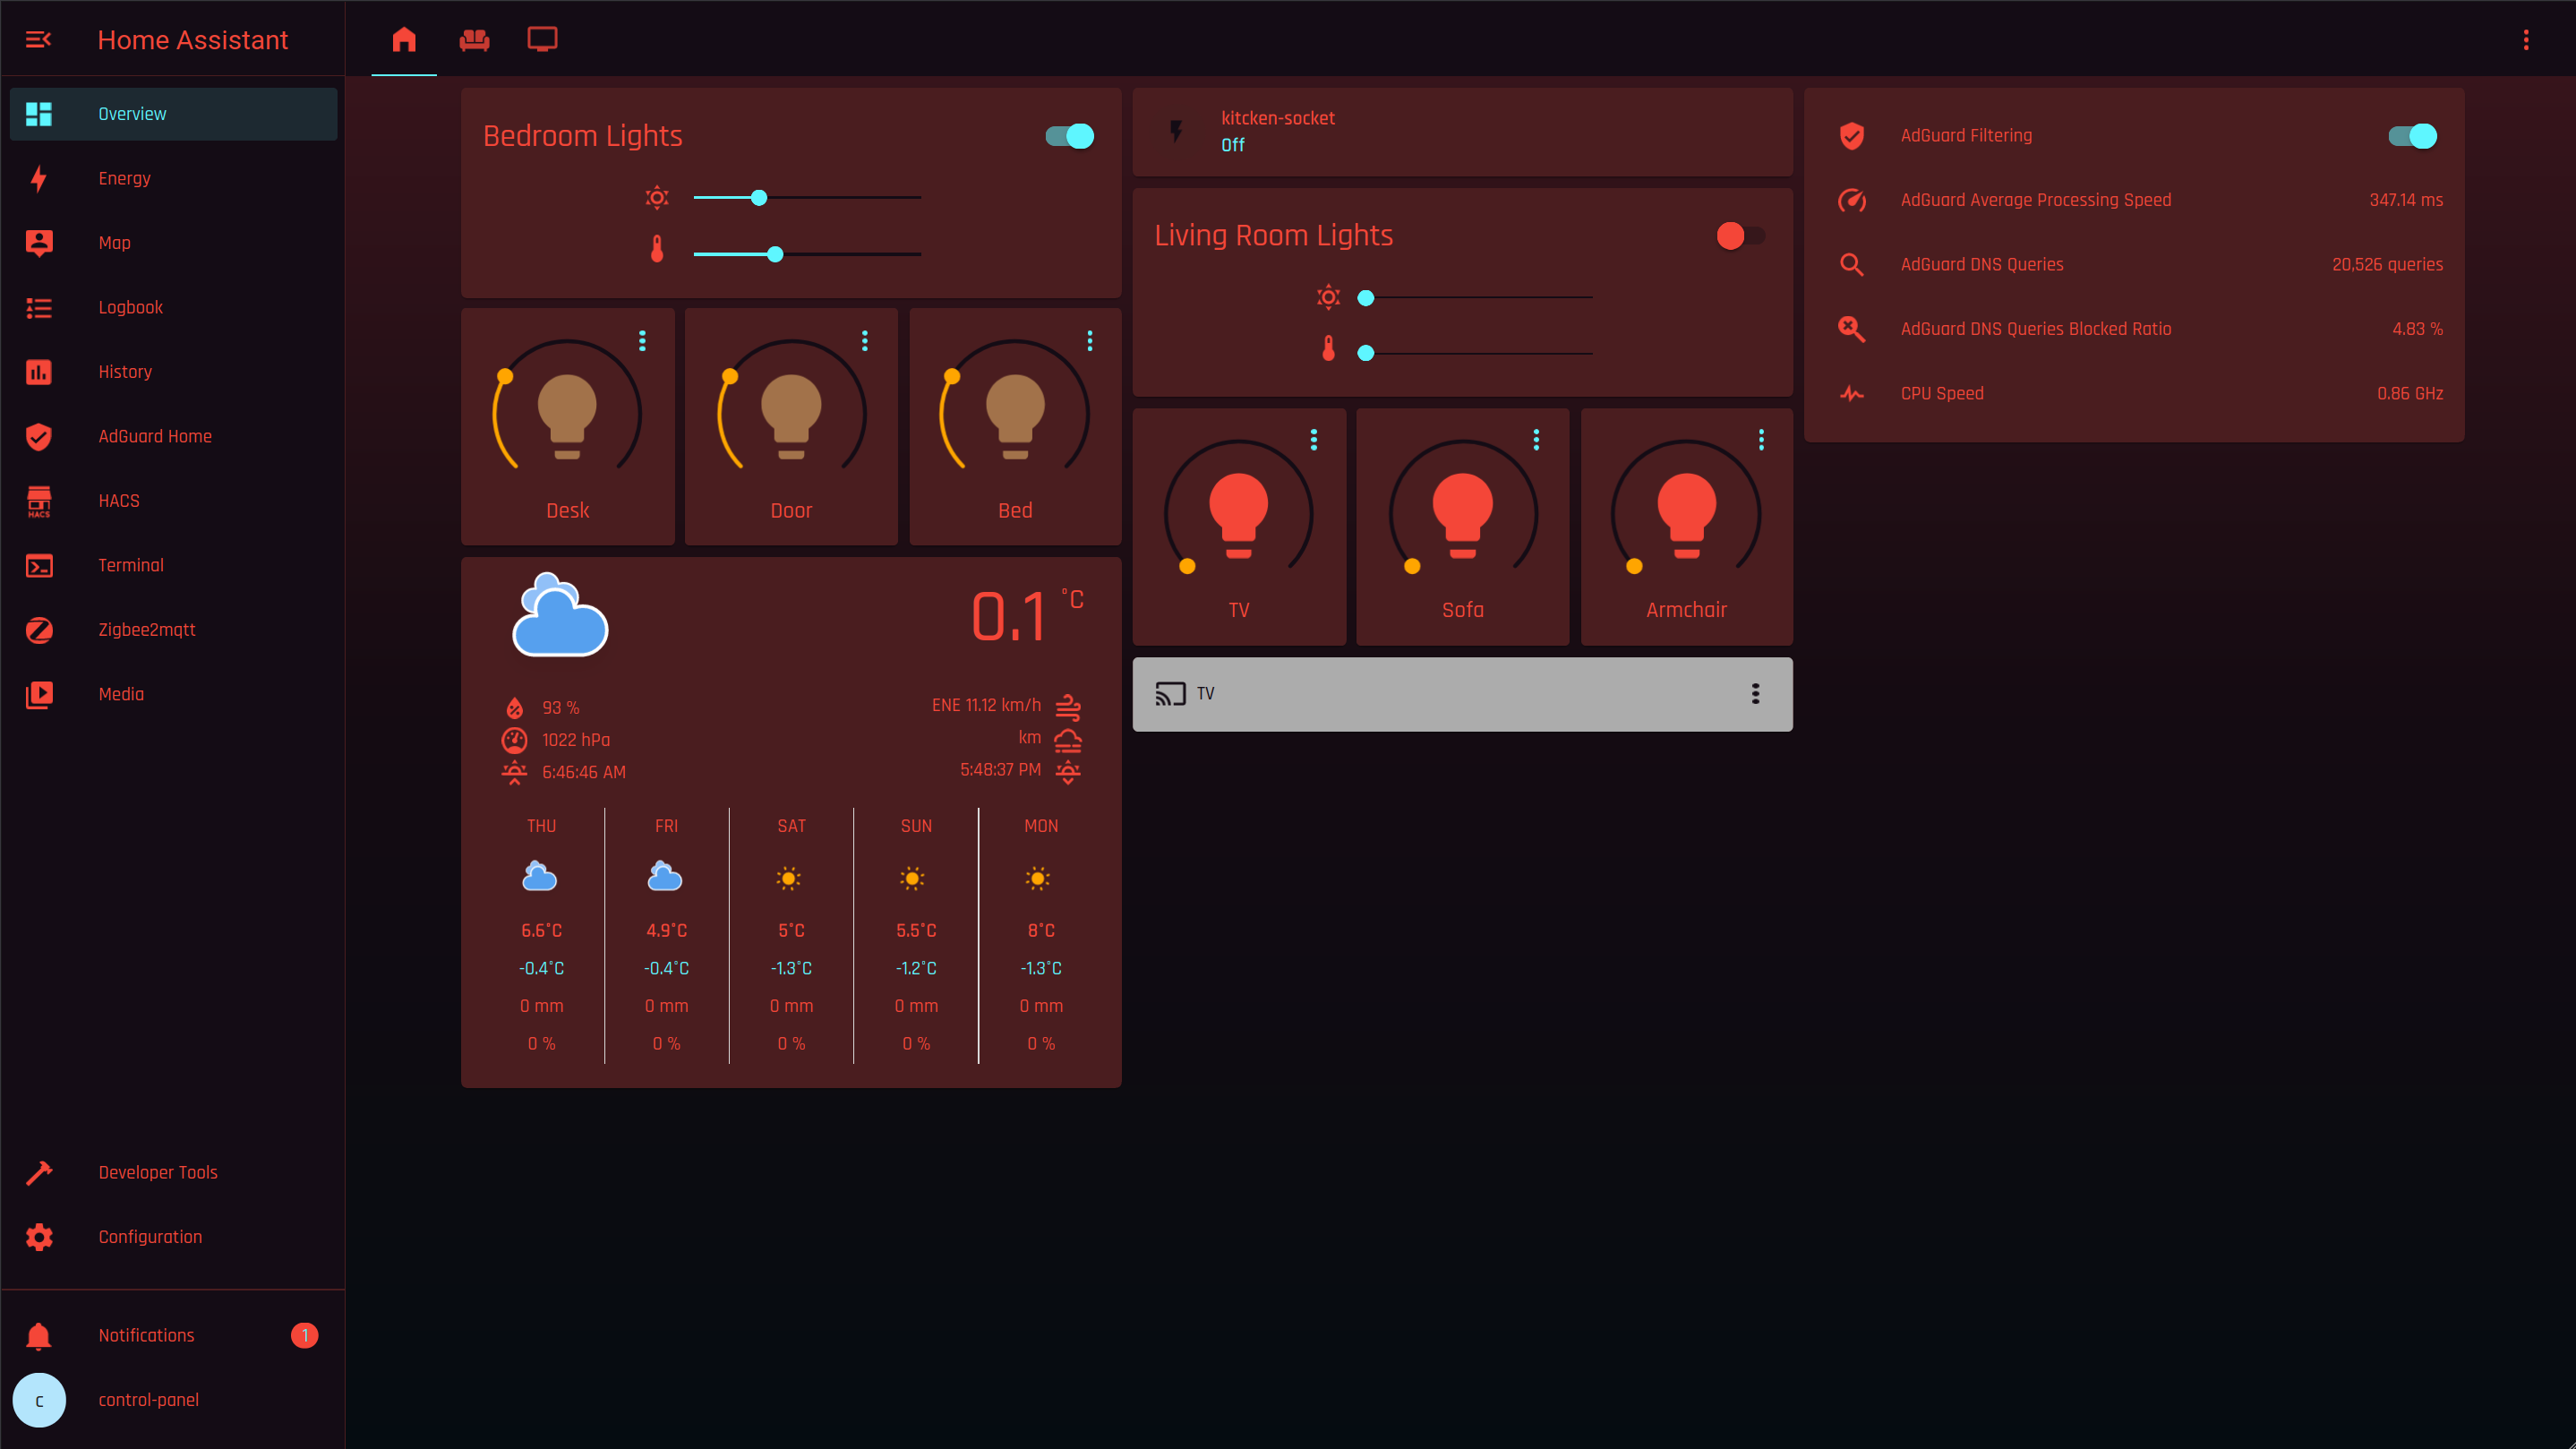The height and width of the screenshot is (1449, 2576).
Task: Open the three-dot menu on the Armchair card
Action: click(x=1760, y=439)
